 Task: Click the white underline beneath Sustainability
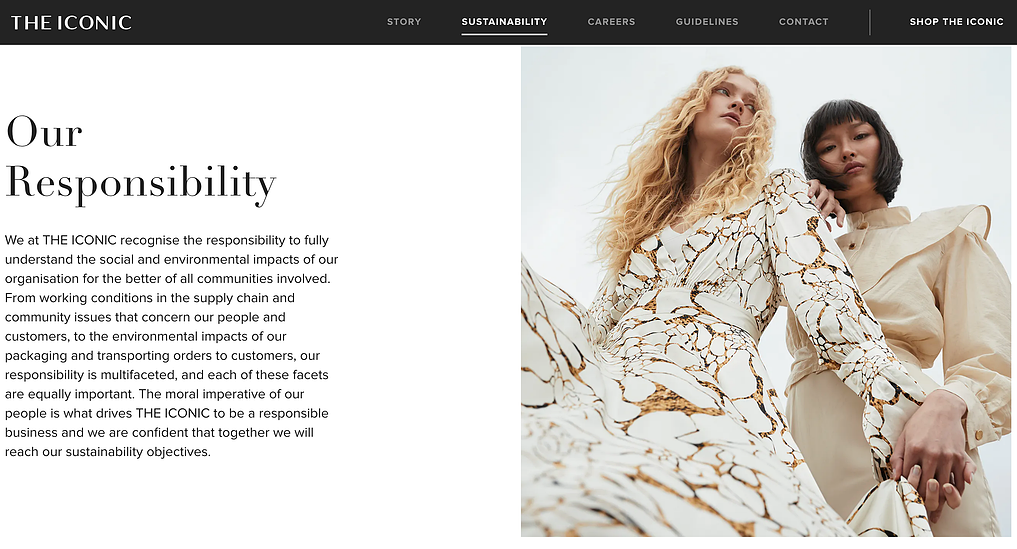point(504,34)
